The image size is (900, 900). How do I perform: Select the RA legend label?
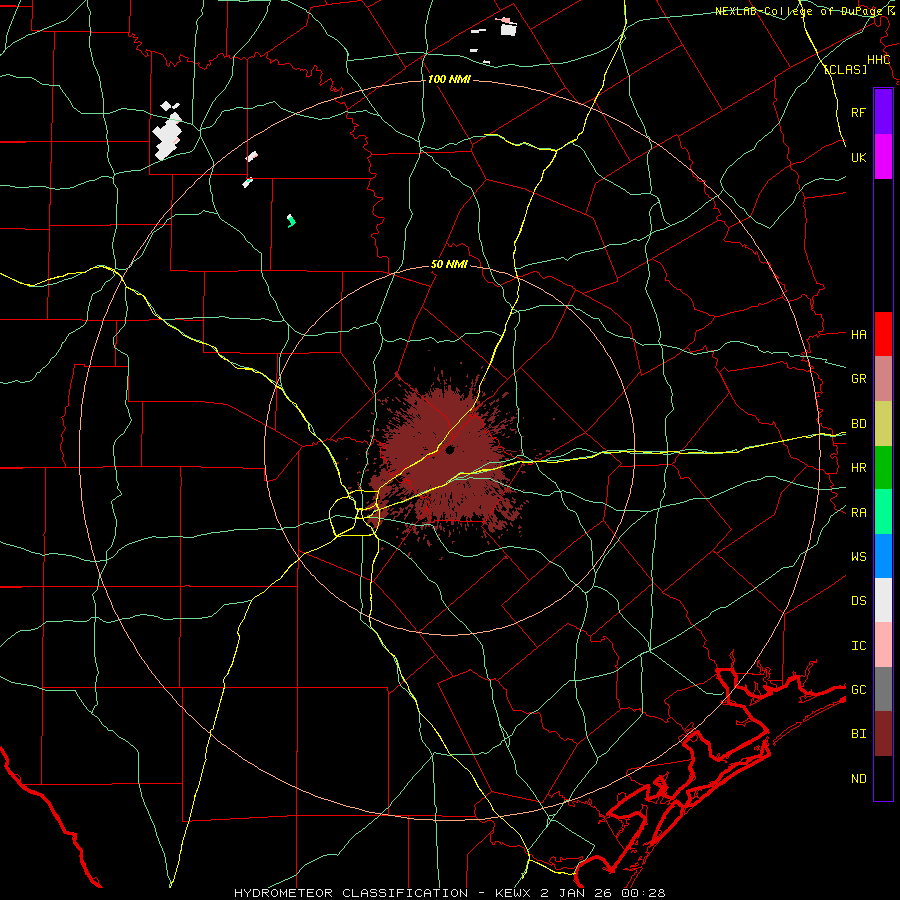click(x=859, y=513)
